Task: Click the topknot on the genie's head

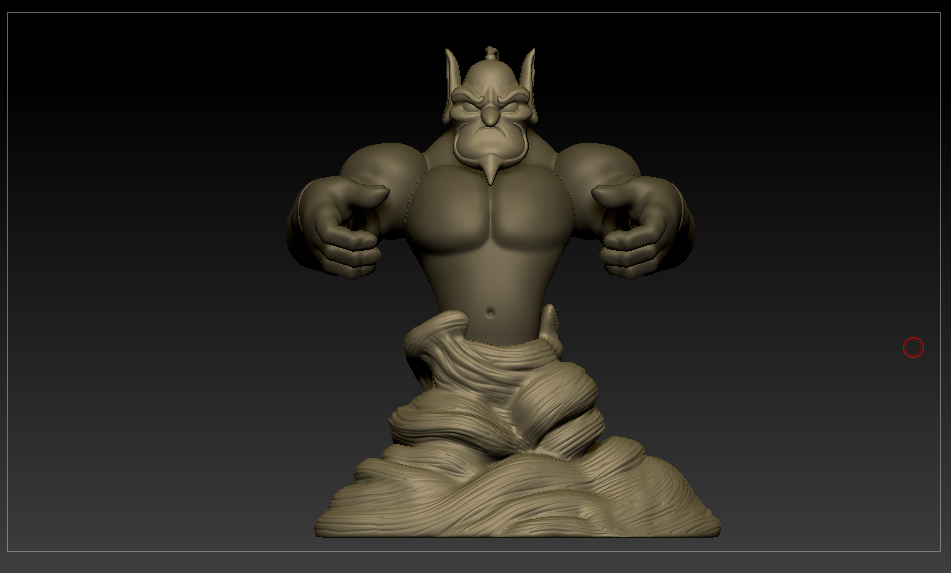Action: (x=491, y=54)
